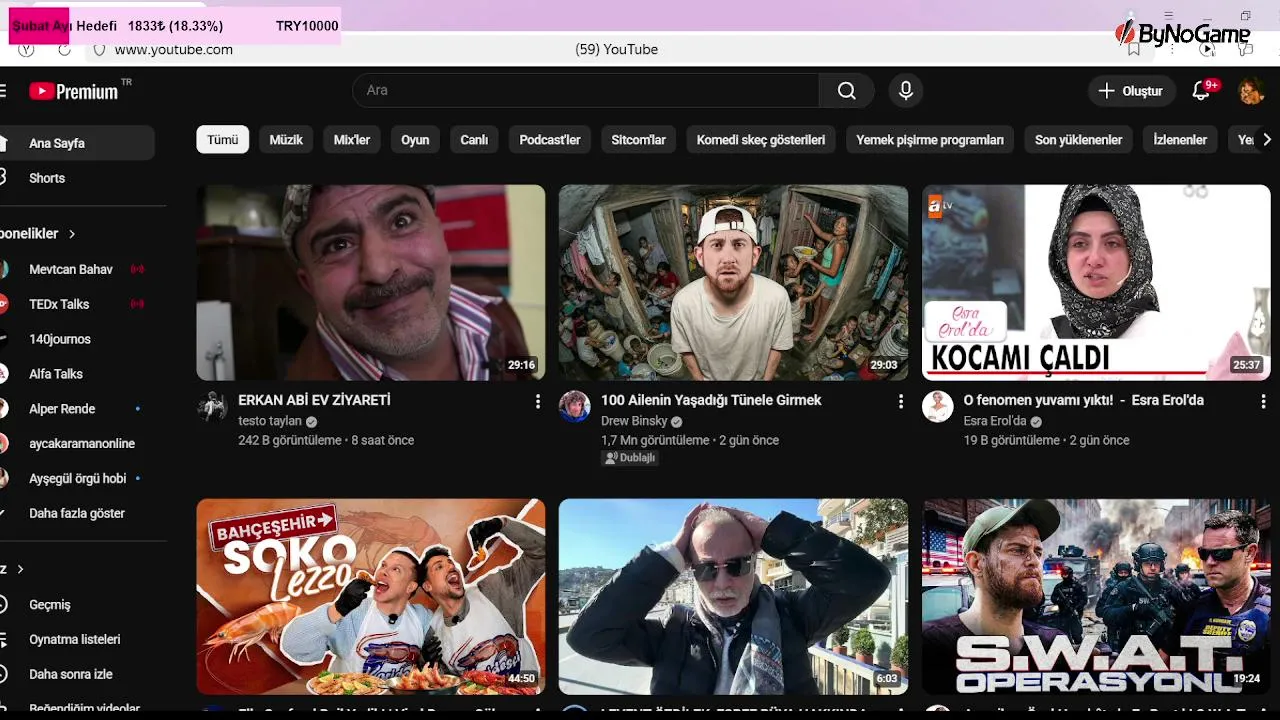Select Komedi skeç gösterileri chip

point(761,140)
